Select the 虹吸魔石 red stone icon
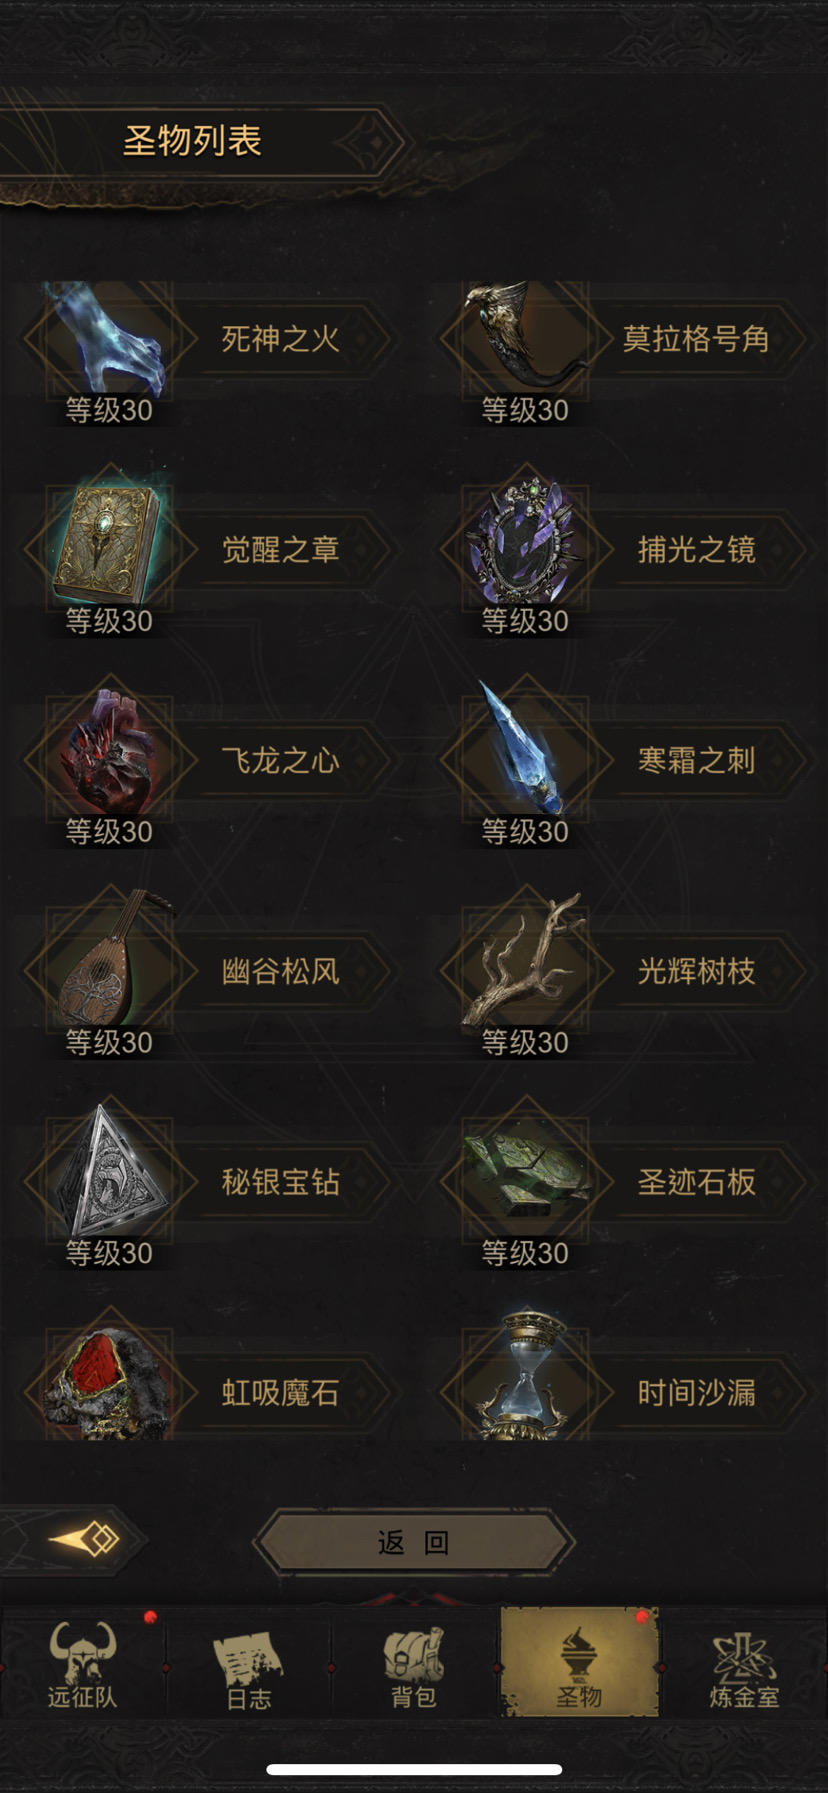The height and width of the screenshot is (1793, 828). point(109,1384)
